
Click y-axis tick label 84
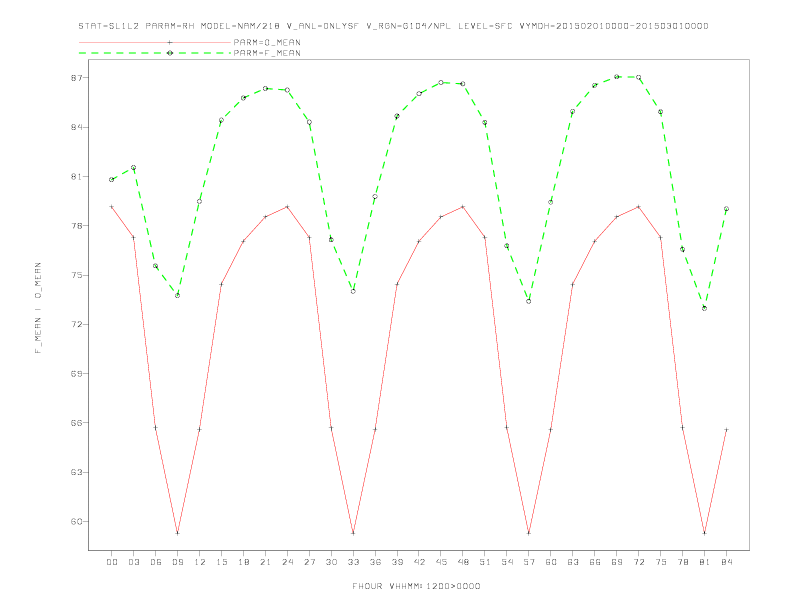(x=77, y=127)
